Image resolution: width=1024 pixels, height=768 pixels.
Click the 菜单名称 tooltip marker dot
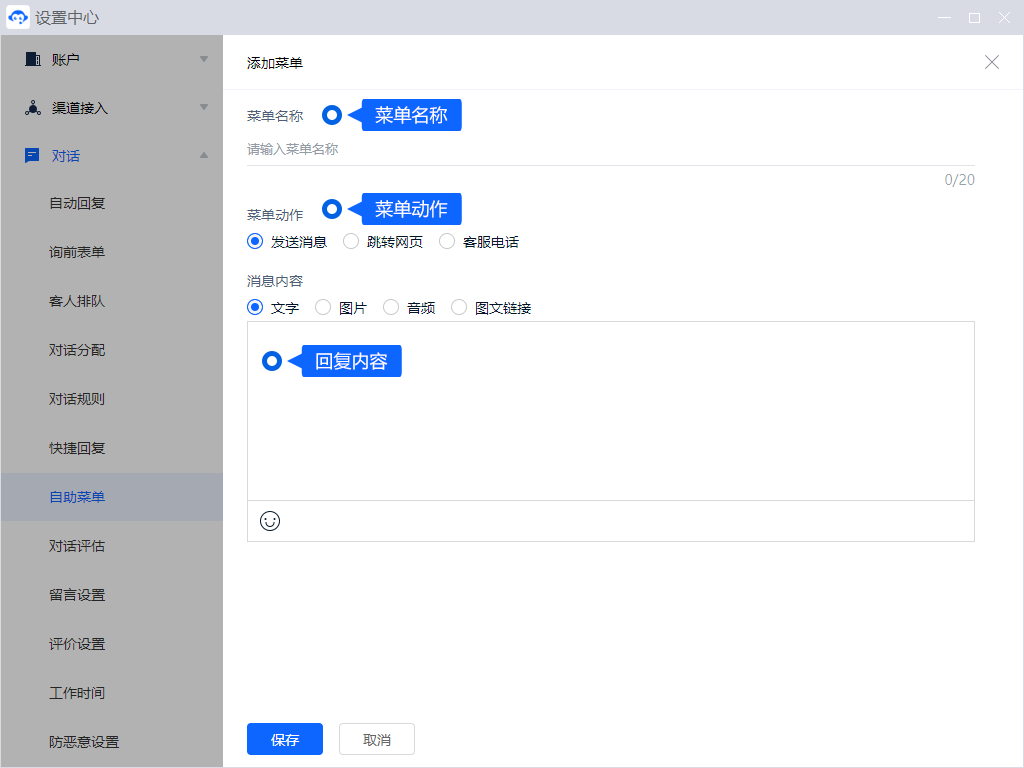[x=332, y=115]
